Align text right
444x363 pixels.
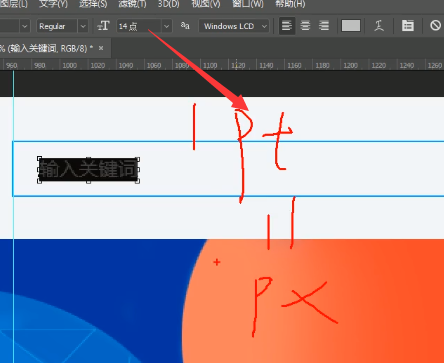click(324, 26)
